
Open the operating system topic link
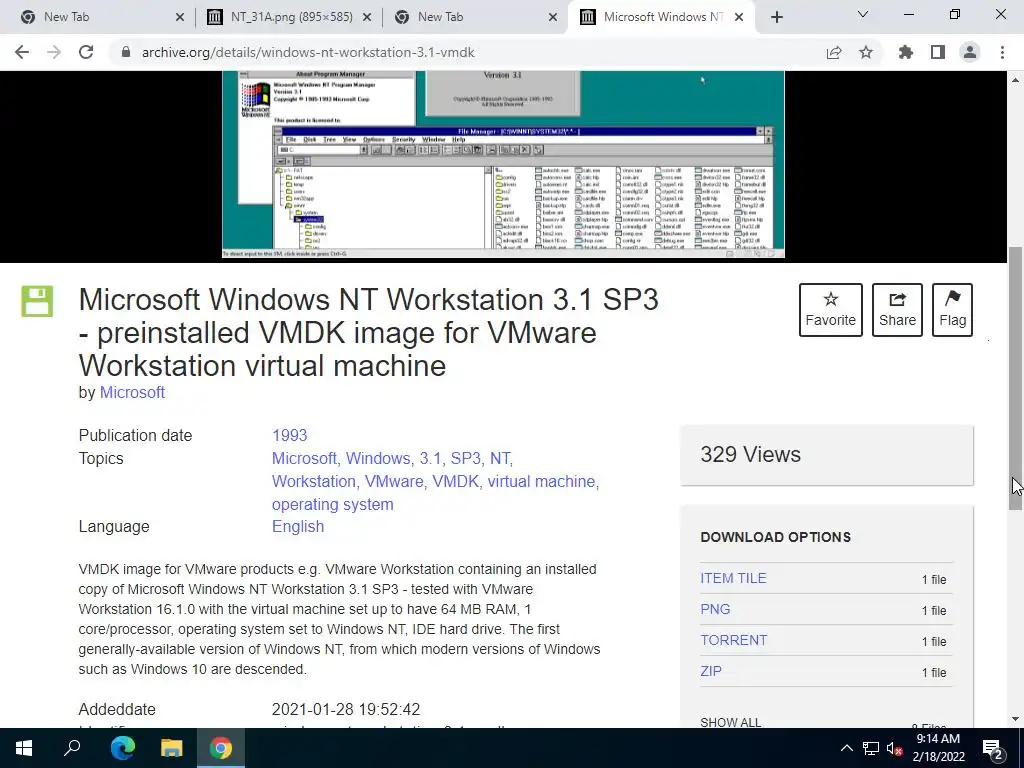click(x=332, y=504)
